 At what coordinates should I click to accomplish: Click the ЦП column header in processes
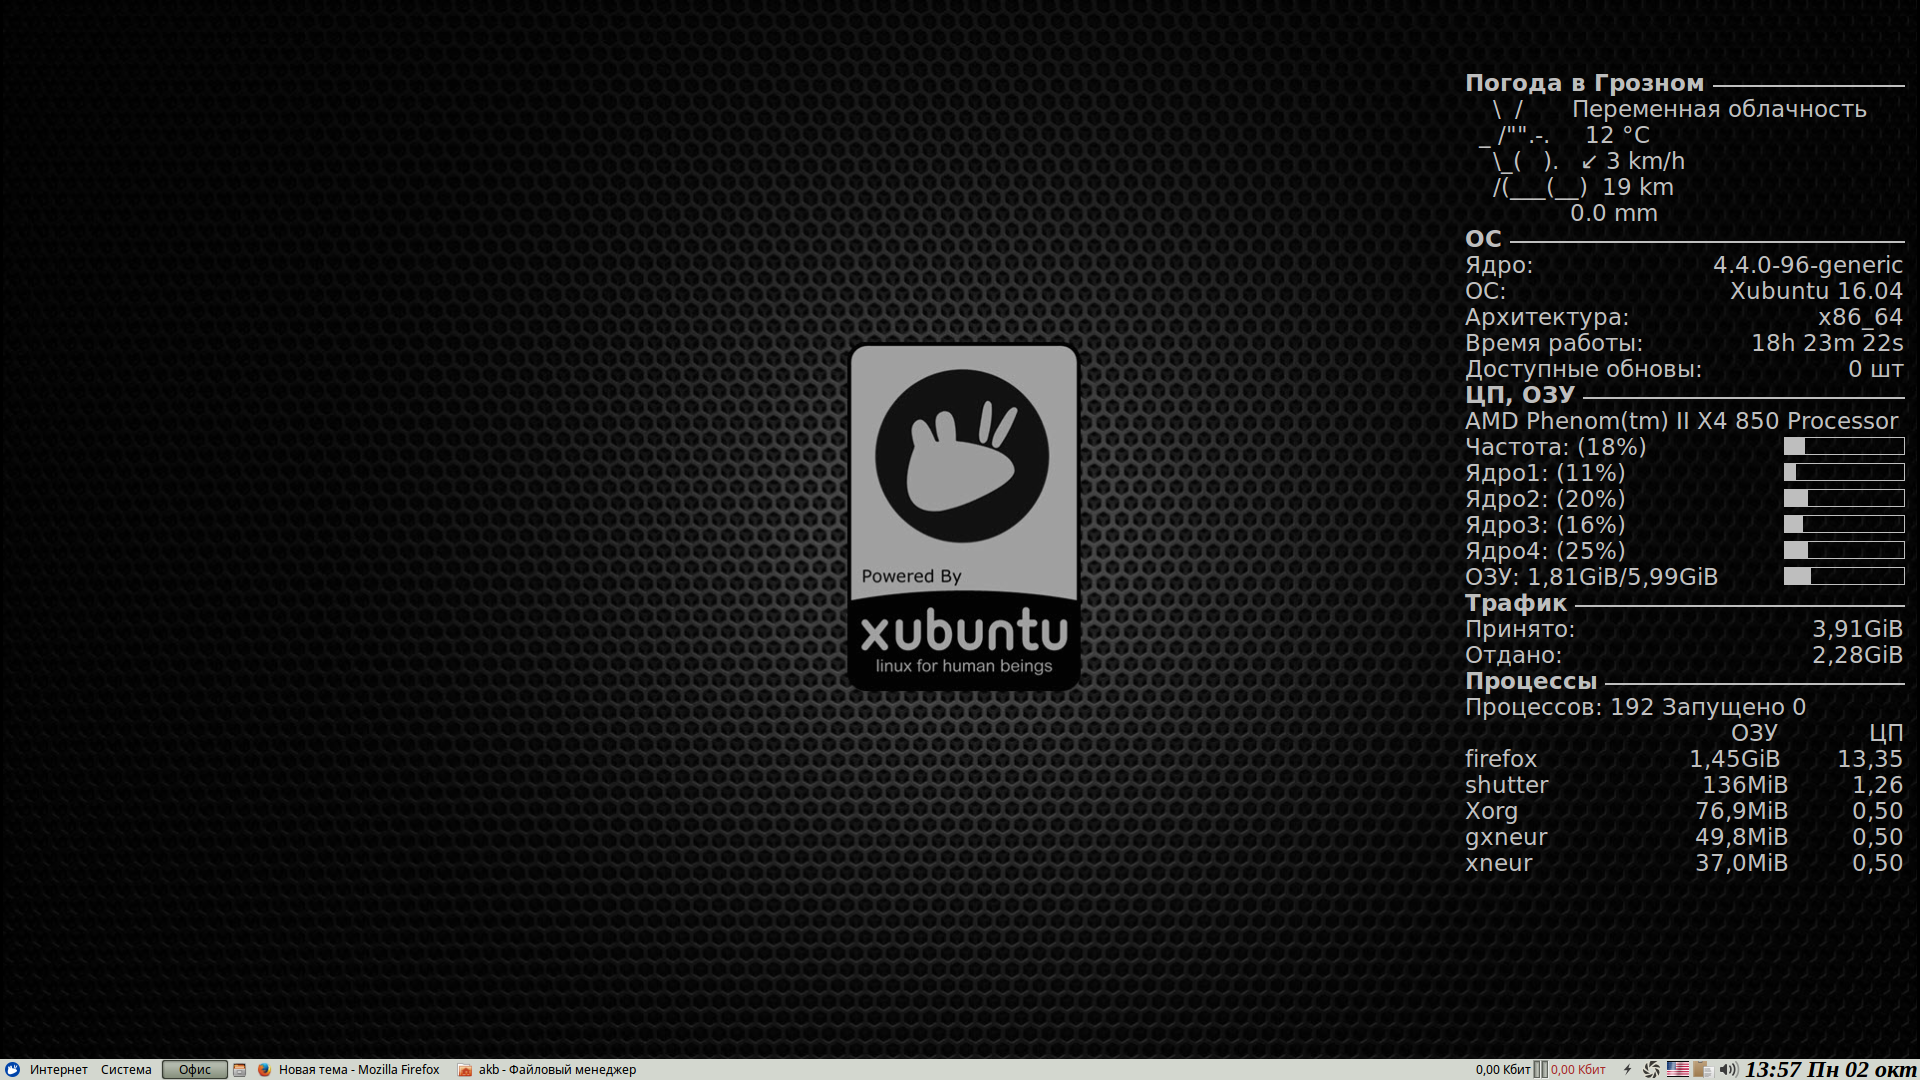click(1886, 733)
